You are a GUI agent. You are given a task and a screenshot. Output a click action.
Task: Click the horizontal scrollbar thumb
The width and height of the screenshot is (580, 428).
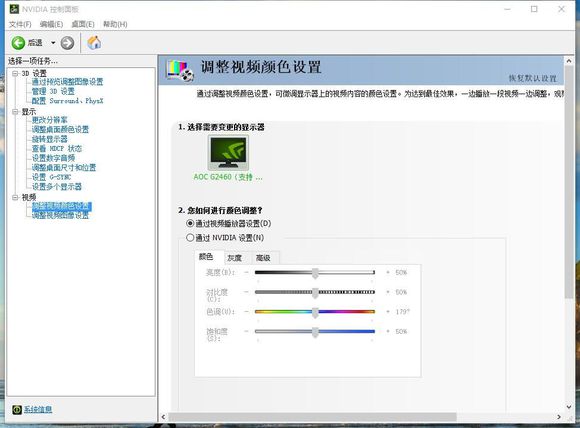(x=312, y=417)
